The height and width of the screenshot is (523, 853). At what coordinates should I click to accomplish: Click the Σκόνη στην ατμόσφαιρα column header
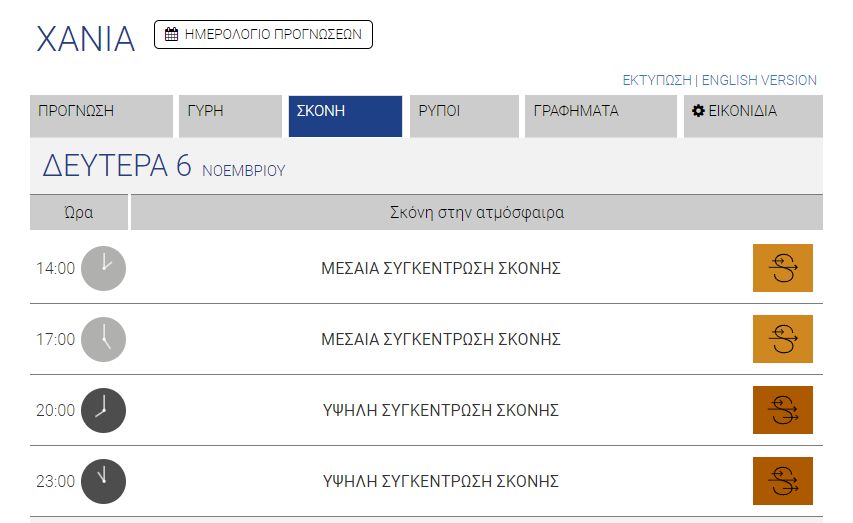pos(476,213)
